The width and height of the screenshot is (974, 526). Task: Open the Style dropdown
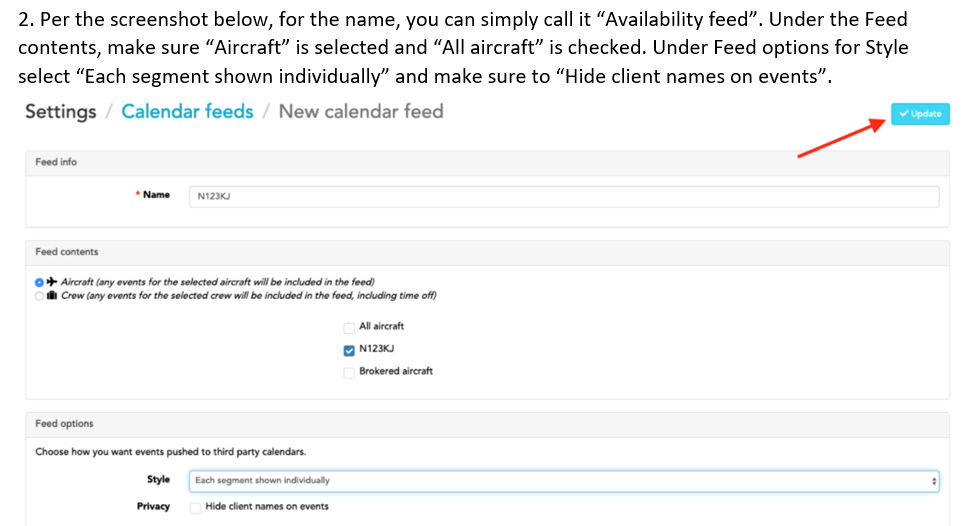click(x=564, y=481)
